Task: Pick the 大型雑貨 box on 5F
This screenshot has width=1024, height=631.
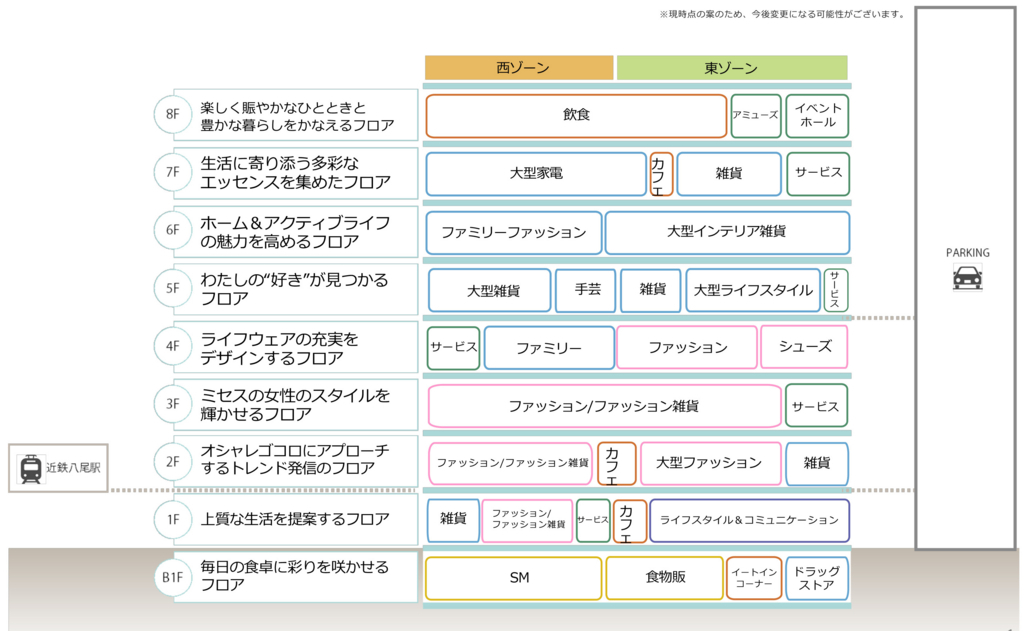Action: tap(490, 290)
